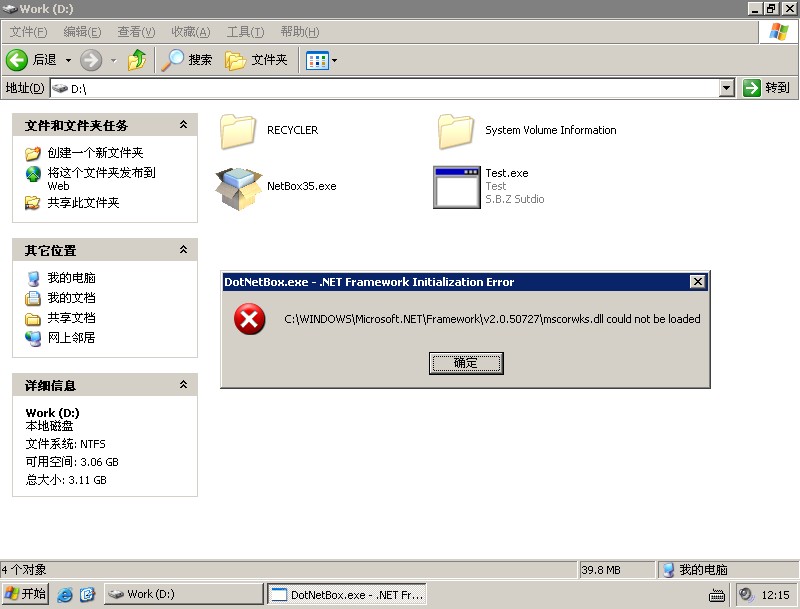Open the Search (搜索) toolbar button

[x=187, y=60]
